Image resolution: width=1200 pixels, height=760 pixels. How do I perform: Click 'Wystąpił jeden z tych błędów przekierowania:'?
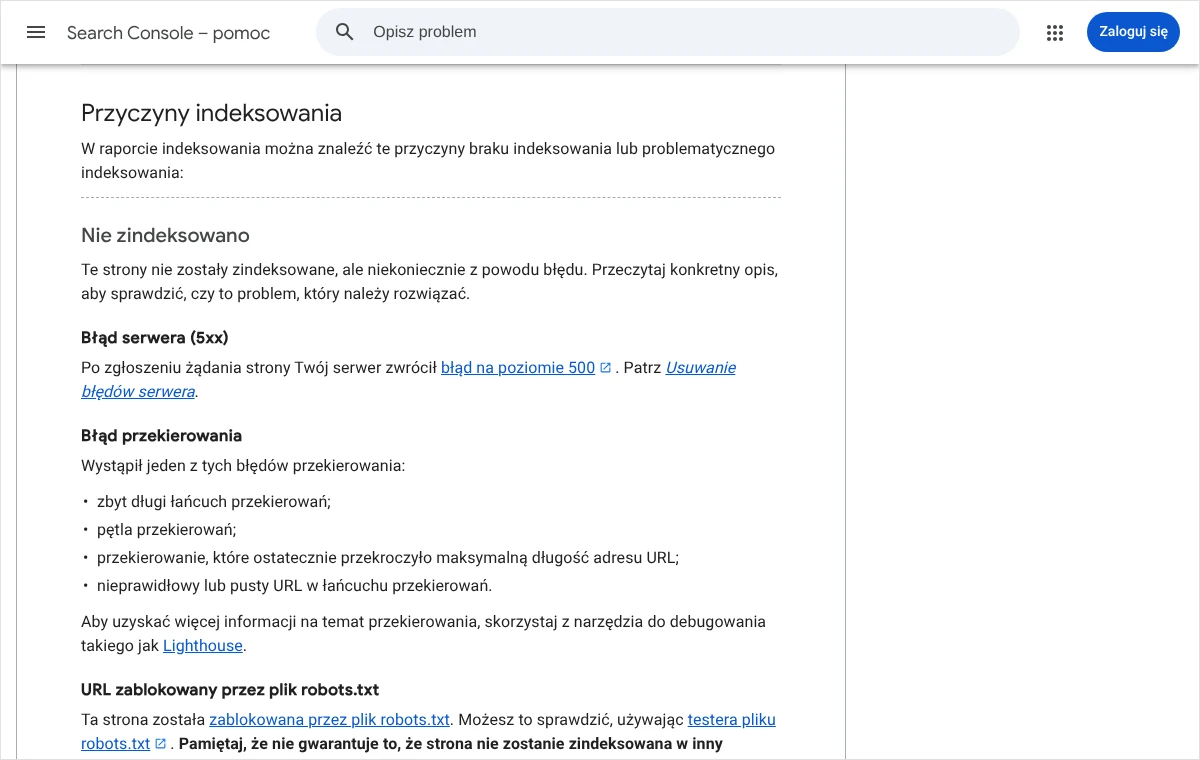[243, 466]
